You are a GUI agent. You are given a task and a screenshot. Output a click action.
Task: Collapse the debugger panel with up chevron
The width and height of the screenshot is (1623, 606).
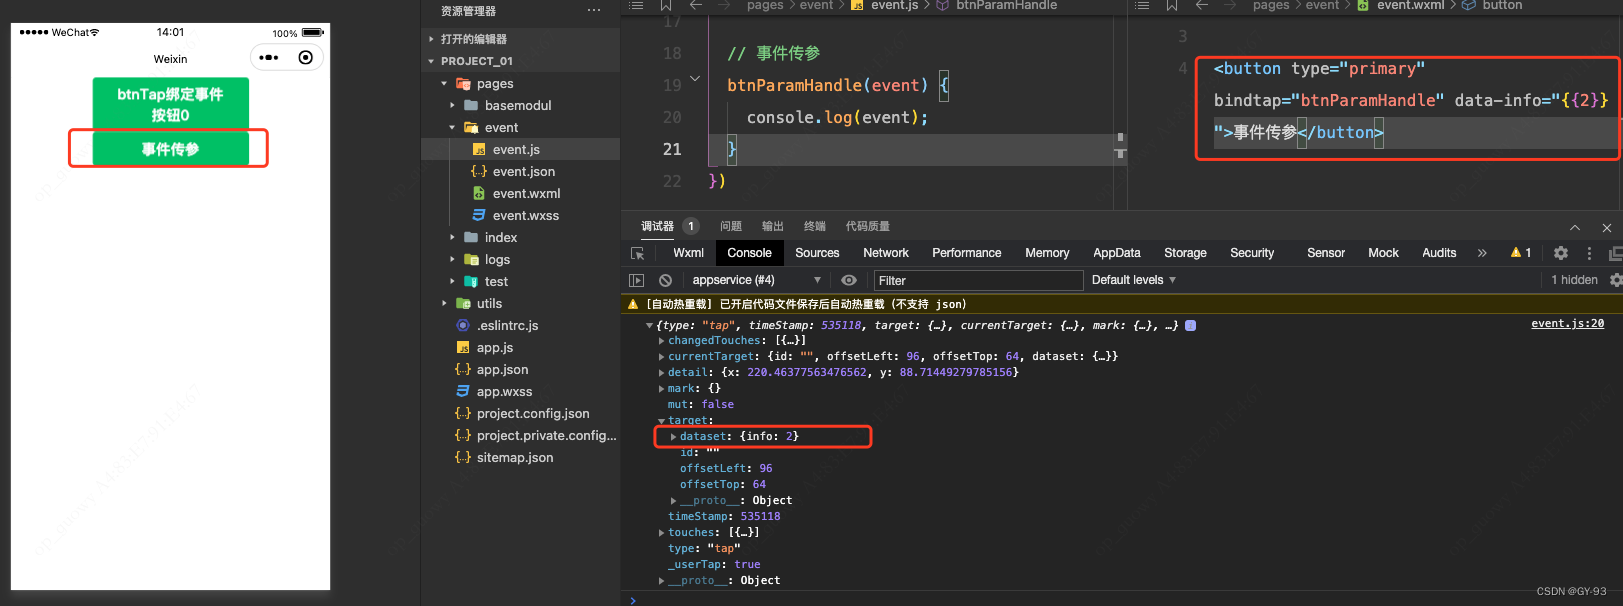point(1575,227)
